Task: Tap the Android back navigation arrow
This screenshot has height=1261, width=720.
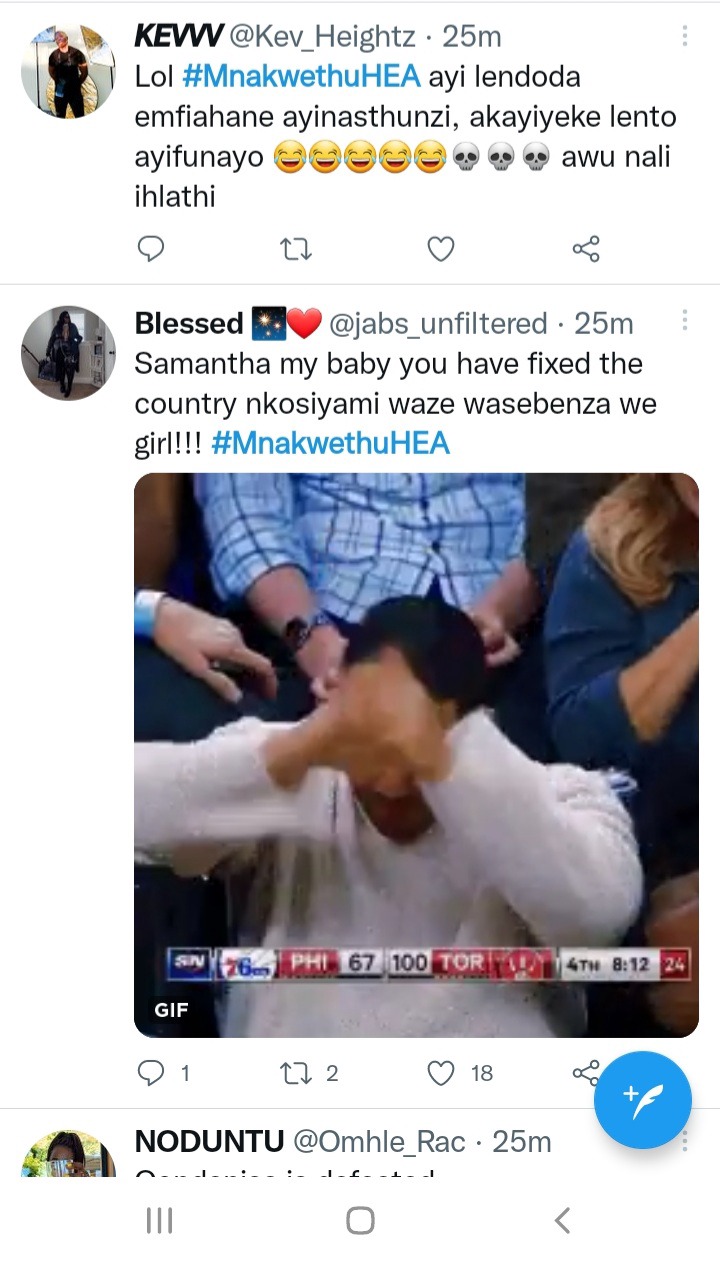Action: point(562,1220)
